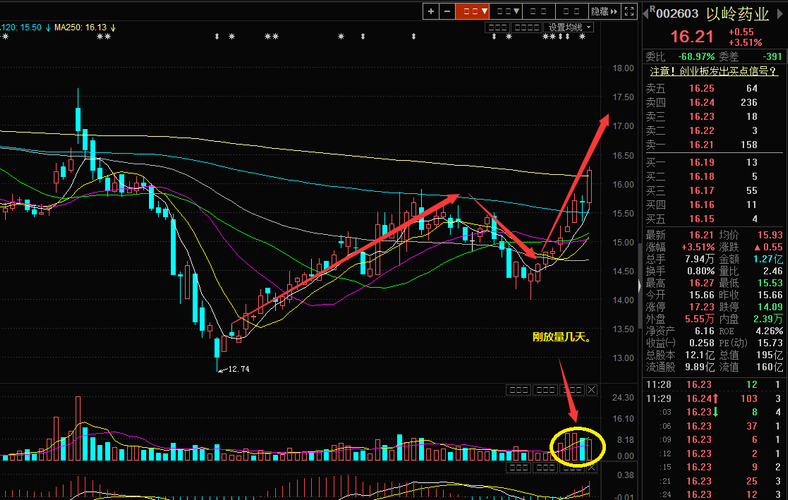This screenshot has height=500, width=788.
Task: Click 外盘 value 5.55万
Action: tap(700, 319)
